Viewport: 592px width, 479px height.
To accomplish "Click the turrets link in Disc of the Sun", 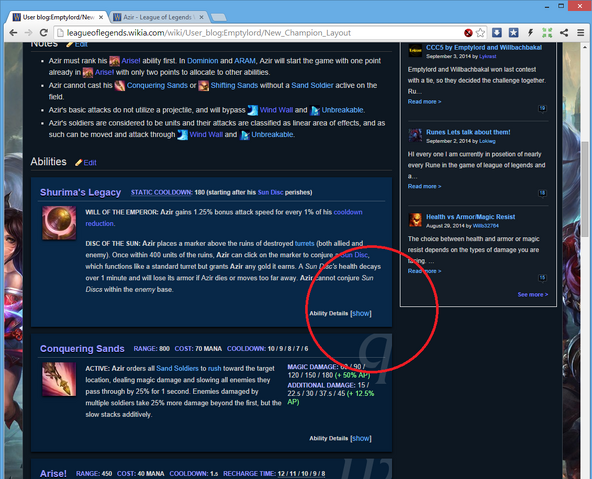I will pos(304,243).
